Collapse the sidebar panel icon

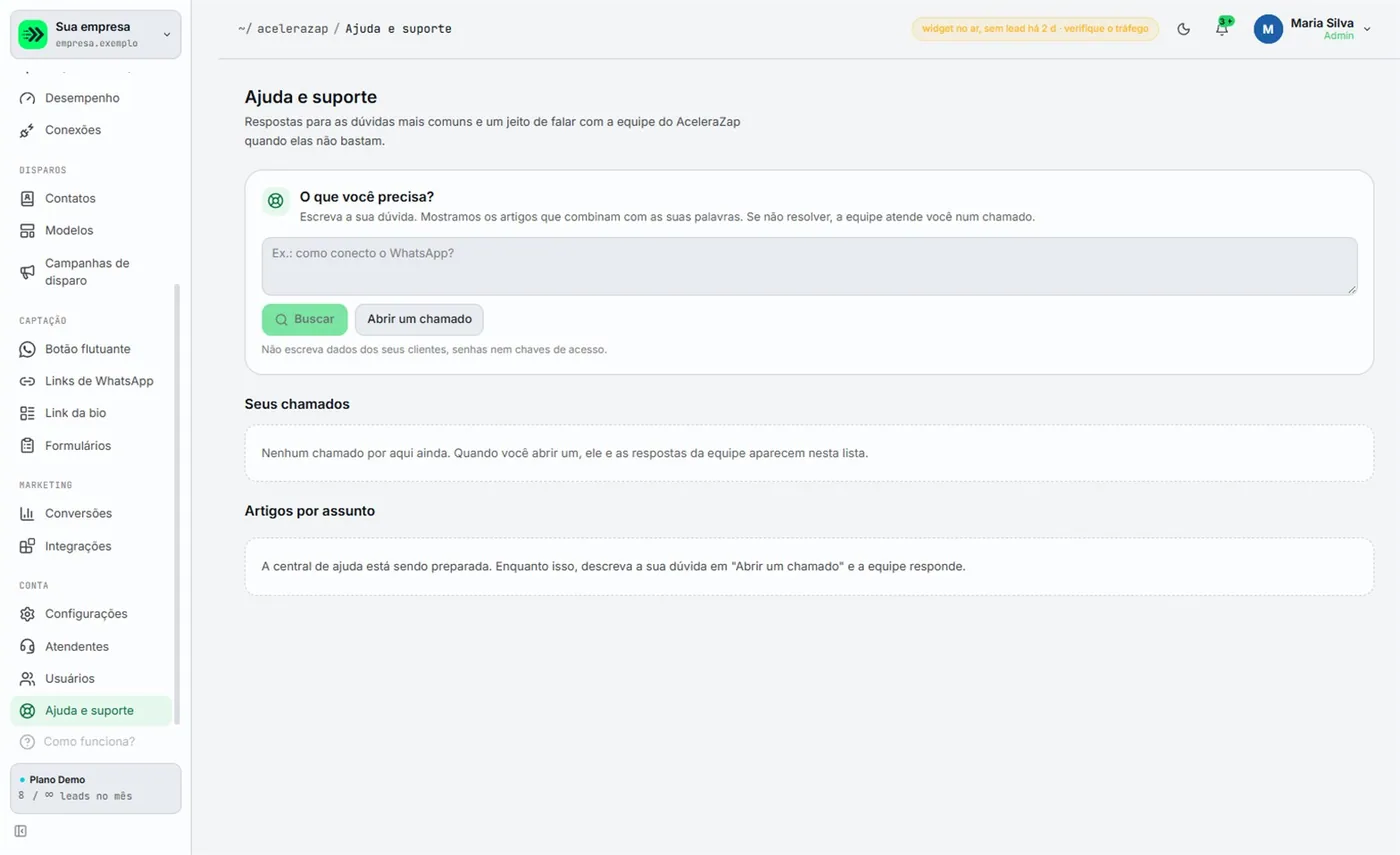(21, 831)
